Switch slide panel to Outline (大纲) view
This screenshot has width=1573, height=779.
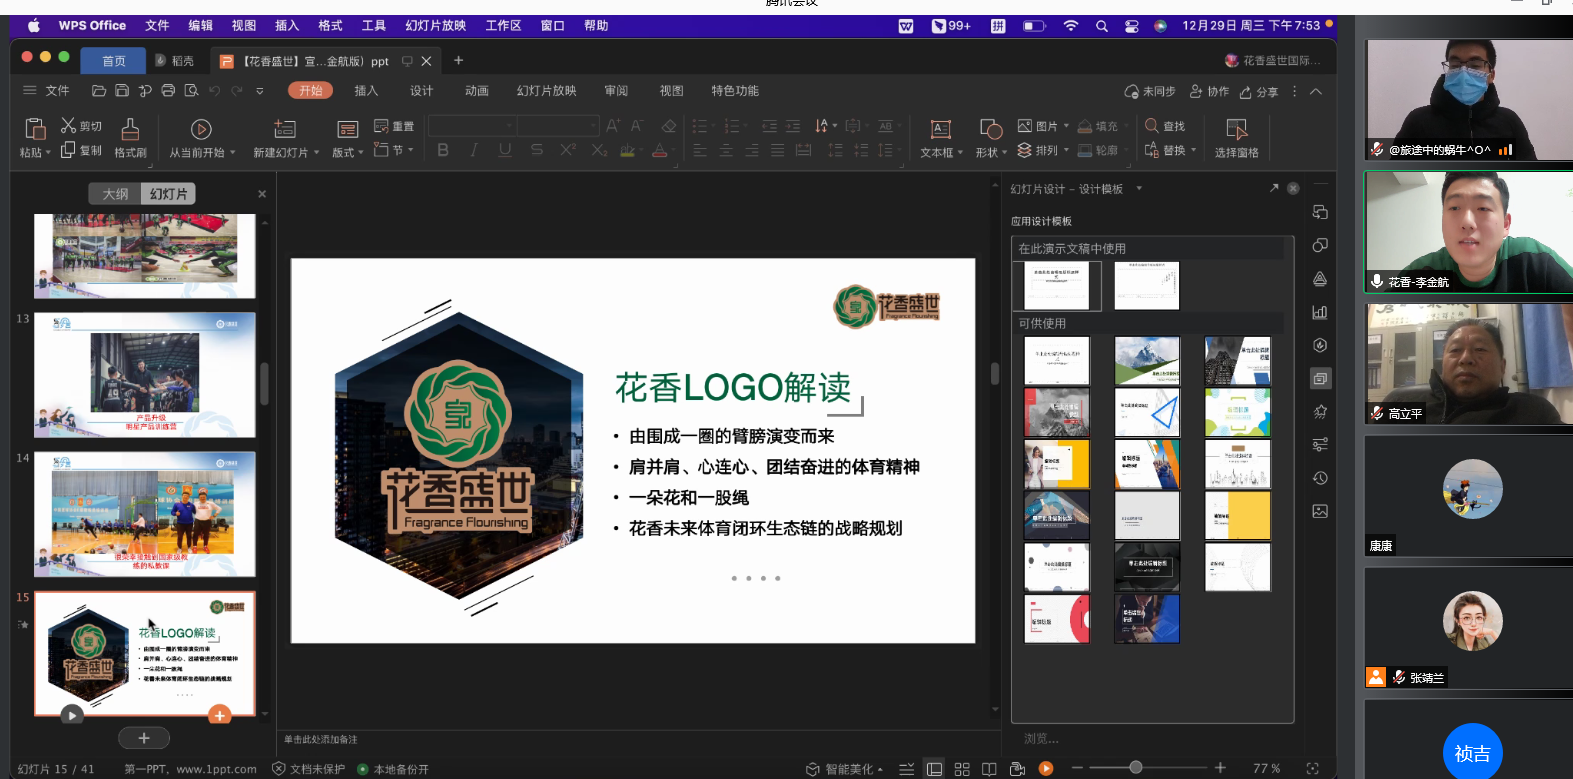tap(115, 194)
